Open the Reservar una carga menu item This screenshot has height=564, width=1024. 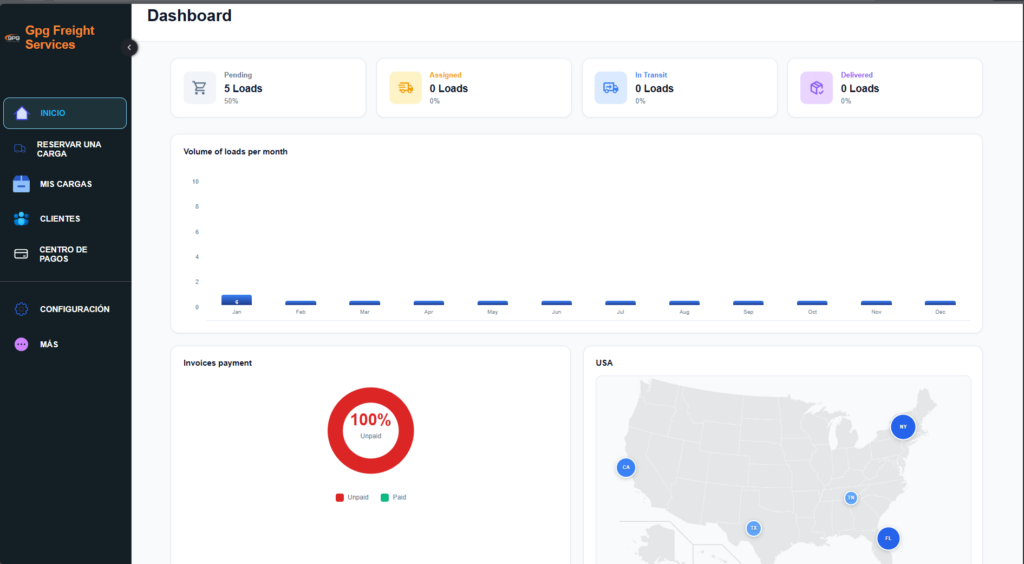[69, 149]
